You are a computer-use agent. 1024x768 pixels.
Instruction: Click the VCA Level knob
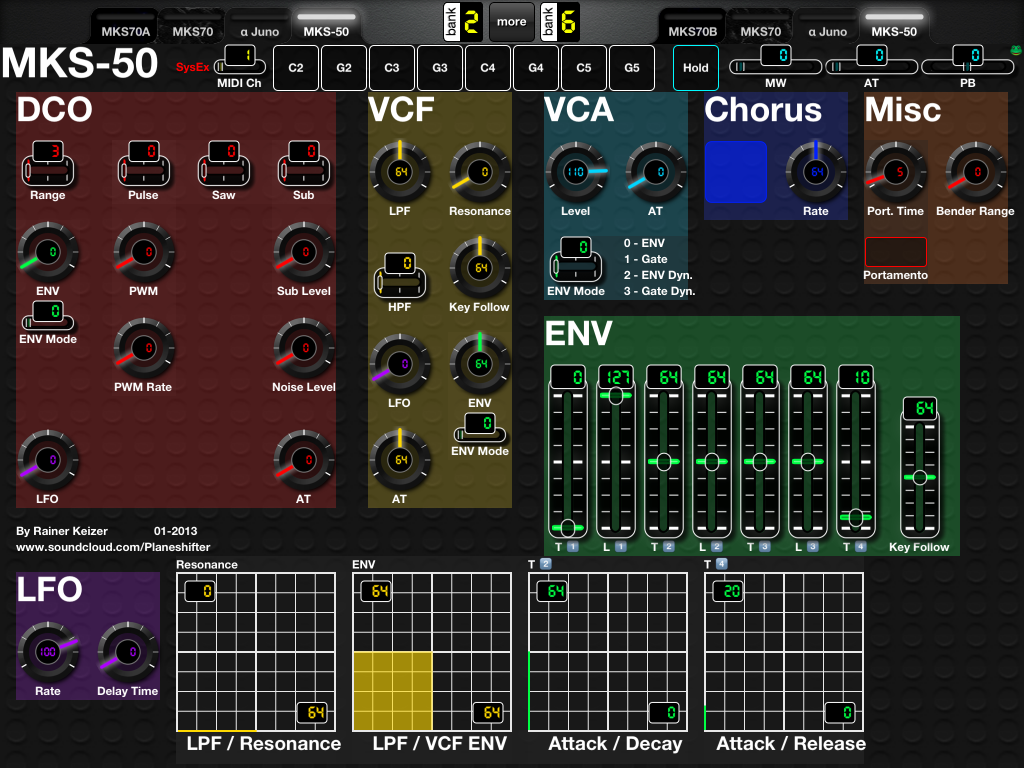[x=576, y=172]
